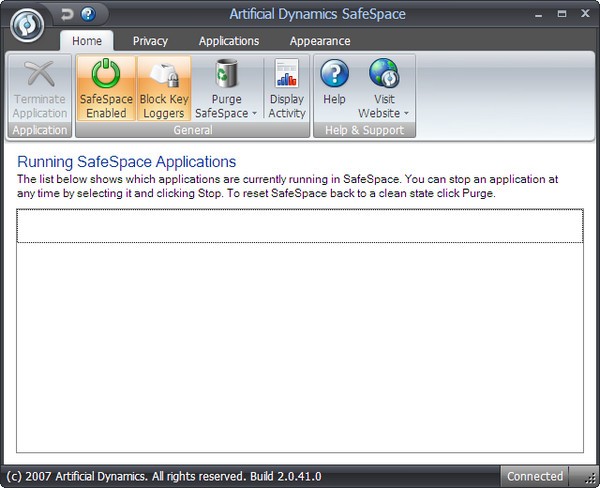
Task: Switch to the Applications tab
Action: [x=229, y=41]
